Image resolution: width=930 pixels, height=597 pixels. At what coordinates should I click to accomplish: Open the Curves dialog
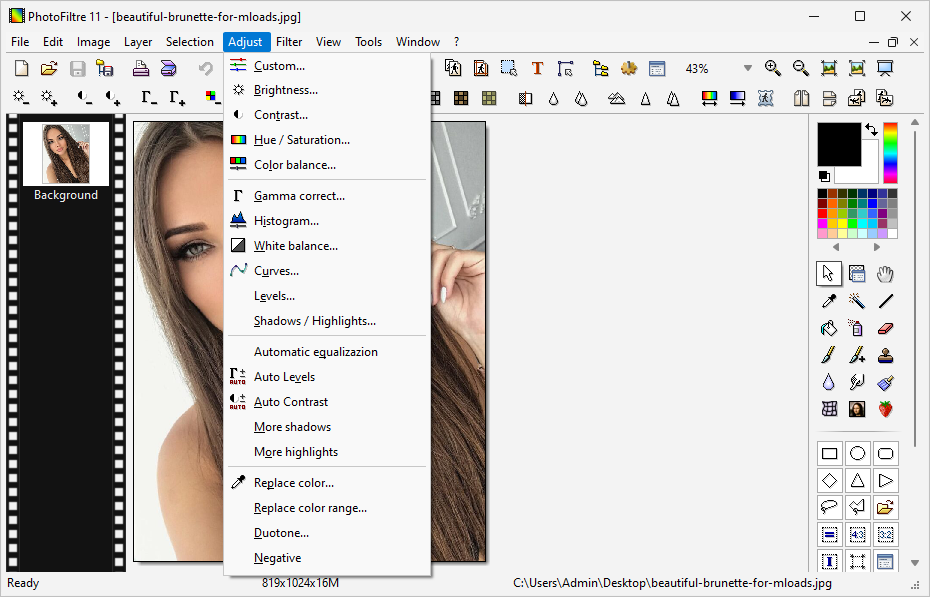click(277, 270)
